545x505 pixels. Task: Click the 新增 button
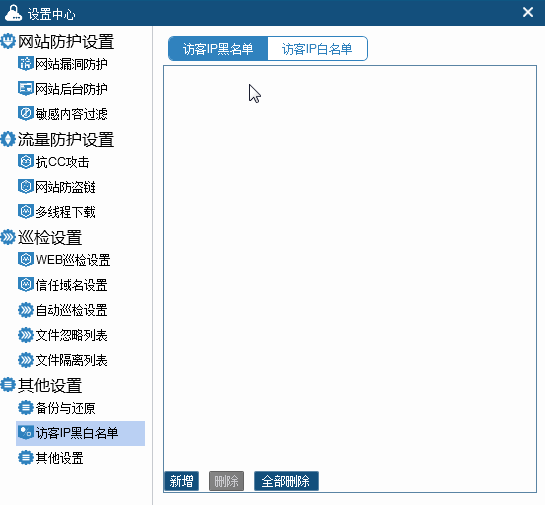(x=181, y=481)
